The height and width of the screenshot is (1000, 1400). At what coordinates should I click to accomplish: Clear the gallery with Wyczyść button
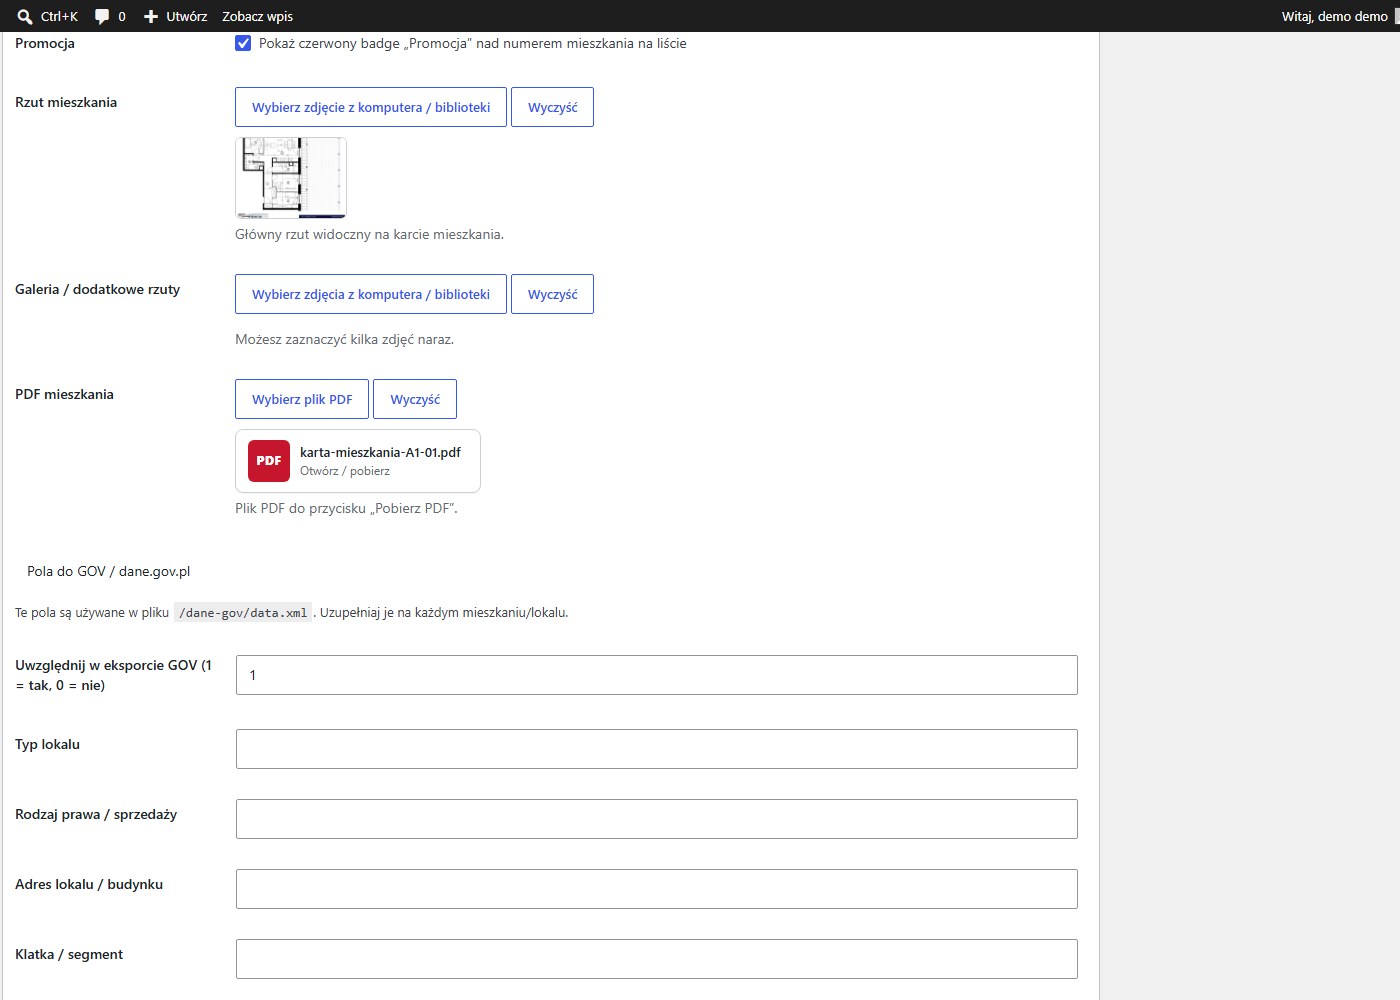[552, 294]
